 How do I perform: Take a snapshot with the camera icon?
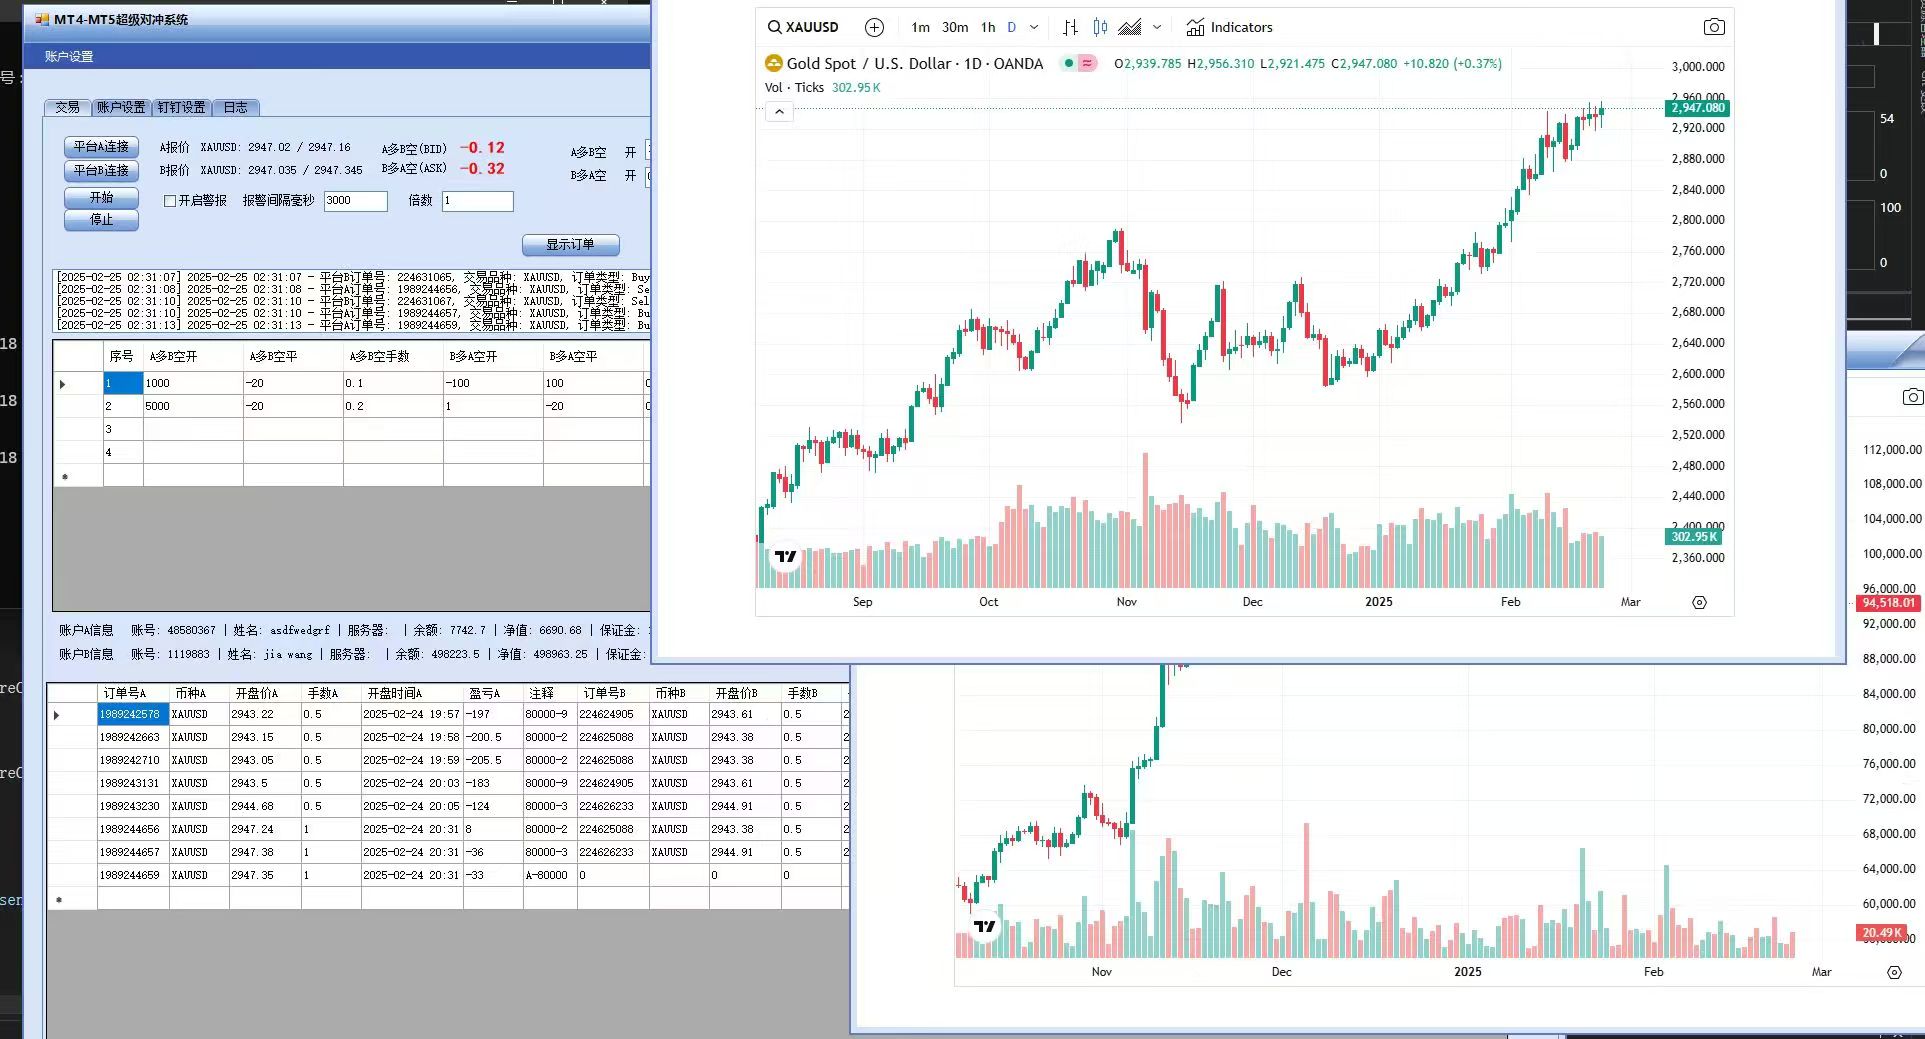[1713, 28]
